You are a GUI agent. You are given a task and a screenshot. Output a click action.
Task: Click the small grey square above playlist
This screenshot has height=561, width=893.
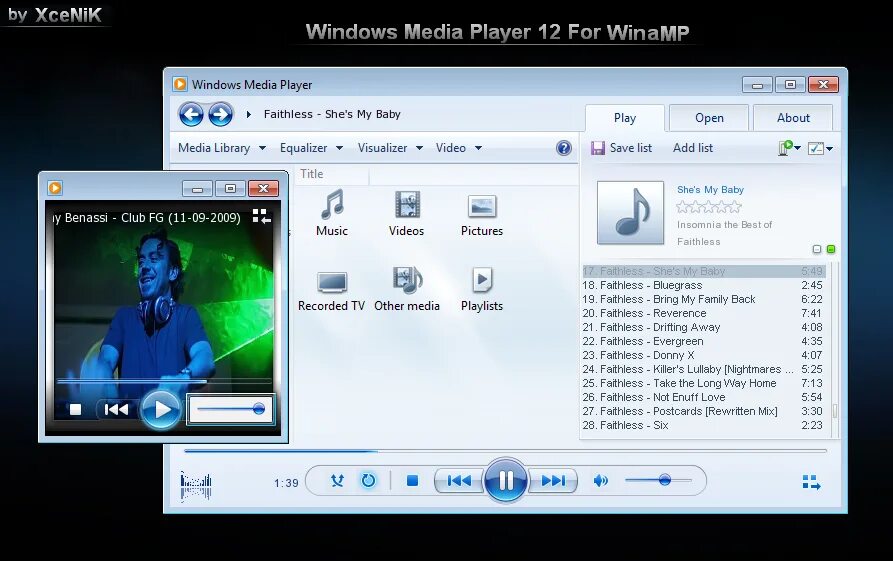tap(817, 249)
